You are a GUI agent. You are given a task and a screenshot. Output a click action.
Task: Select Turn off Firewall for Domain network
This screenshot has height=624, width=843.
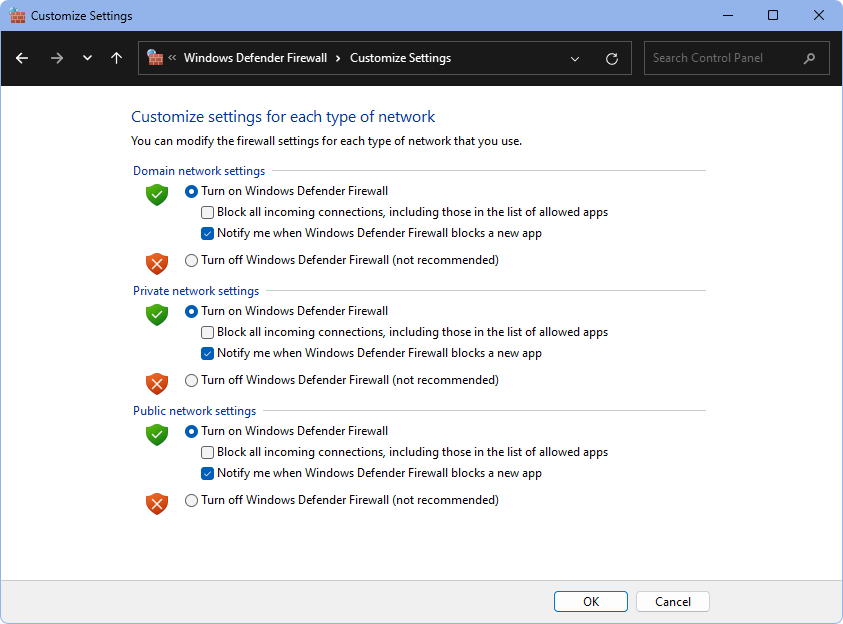pos(192,261)
